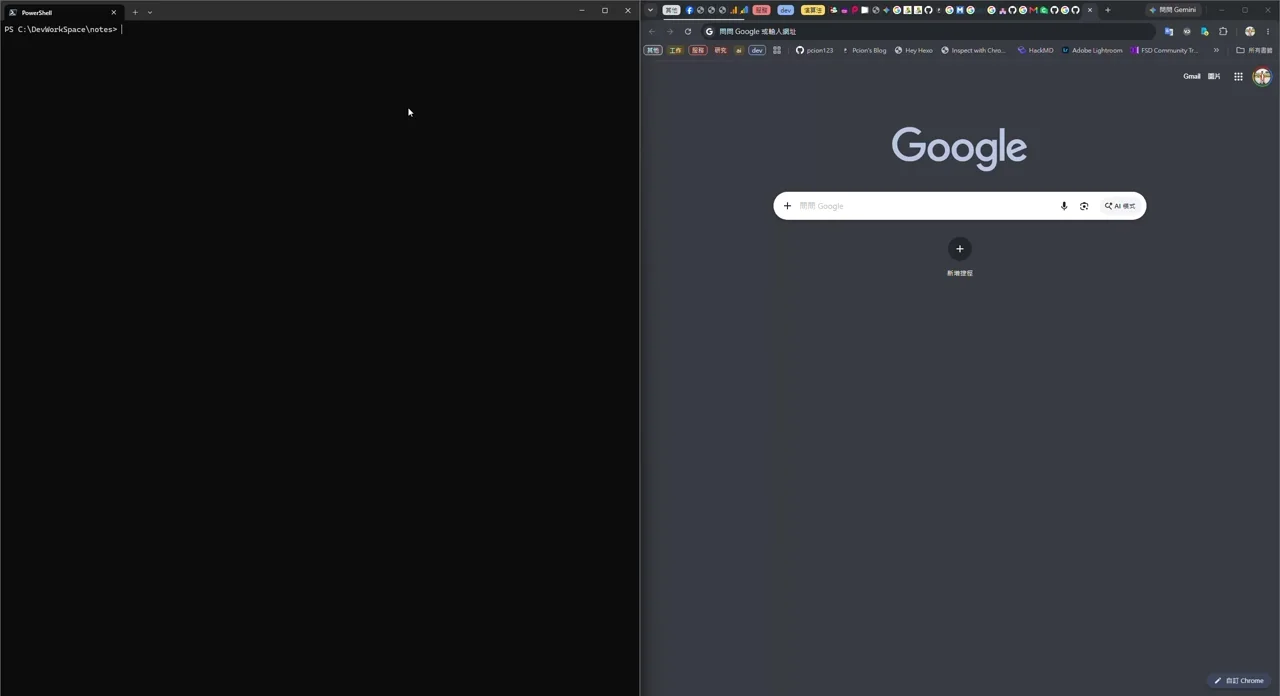Select the 其他 tab group chip

[x=671, y=10]
